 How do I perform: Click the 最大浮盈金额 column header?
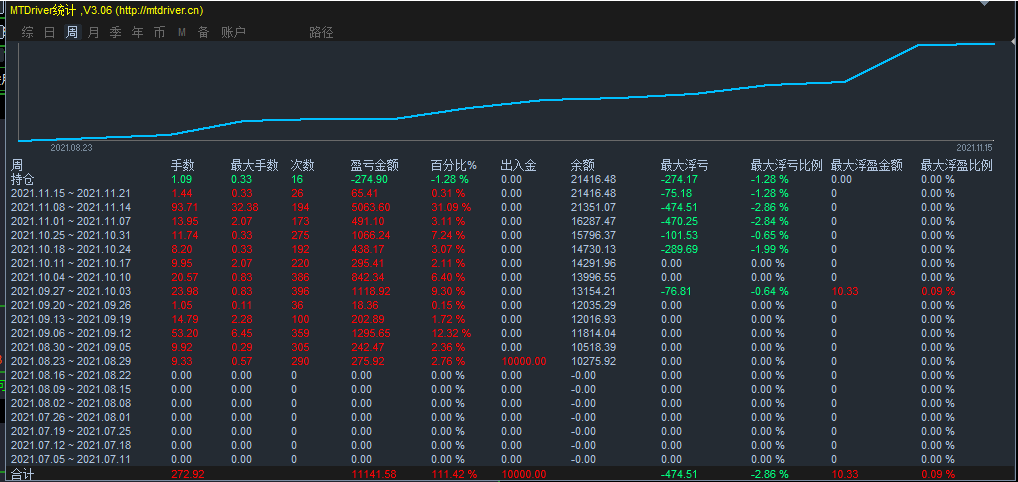click(x=867, y=166)
